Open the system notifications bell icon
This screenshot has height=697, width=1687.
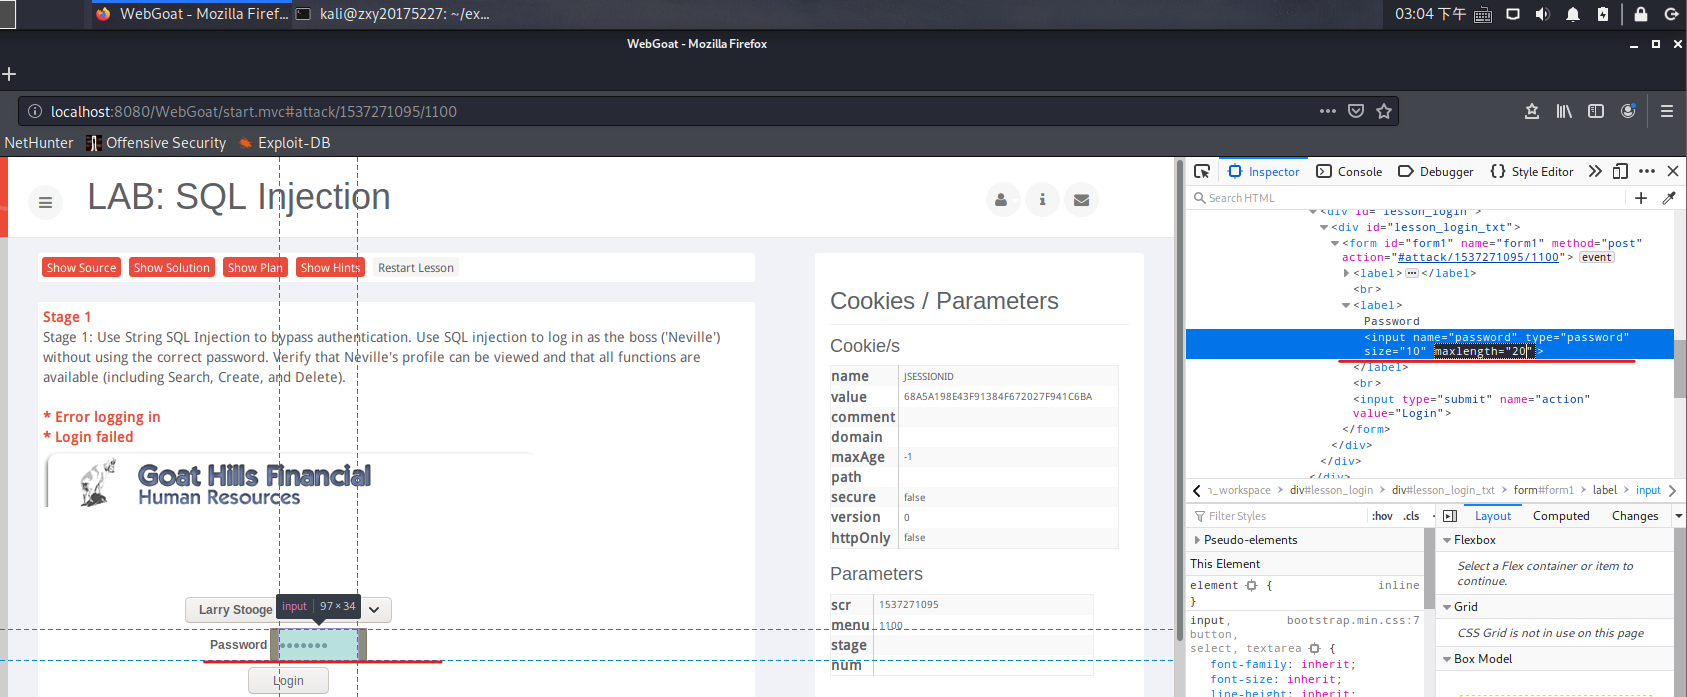pyautogui.click(x=1573, y=14)
